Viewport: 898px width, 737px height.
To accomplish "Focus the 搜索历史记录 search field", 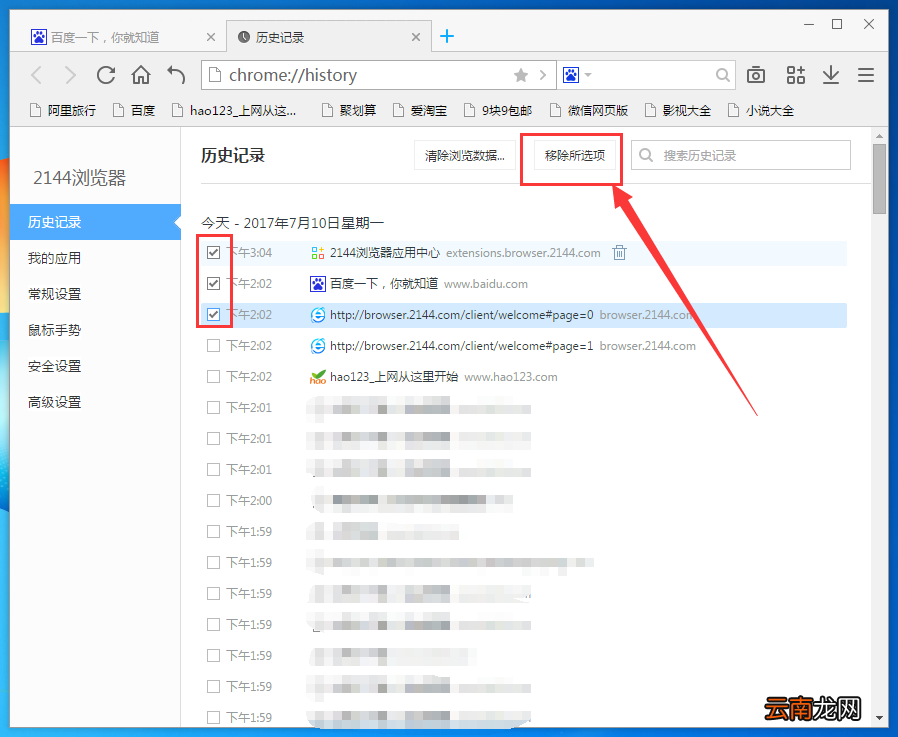I will point(741,155).
